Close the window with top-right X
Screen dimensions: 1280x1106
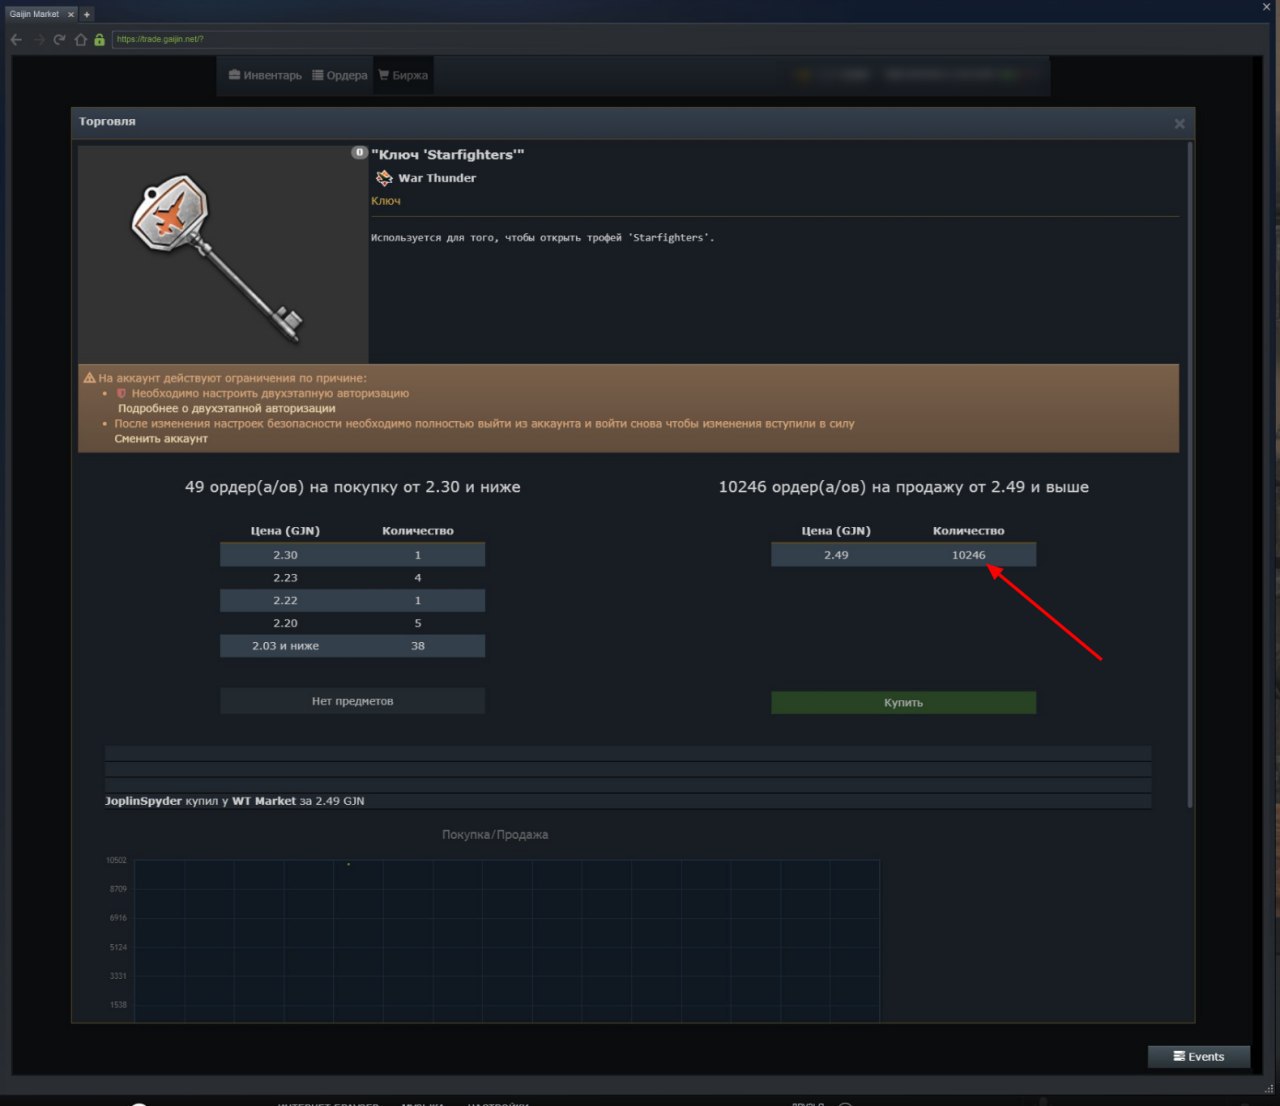coord(1266,7)
